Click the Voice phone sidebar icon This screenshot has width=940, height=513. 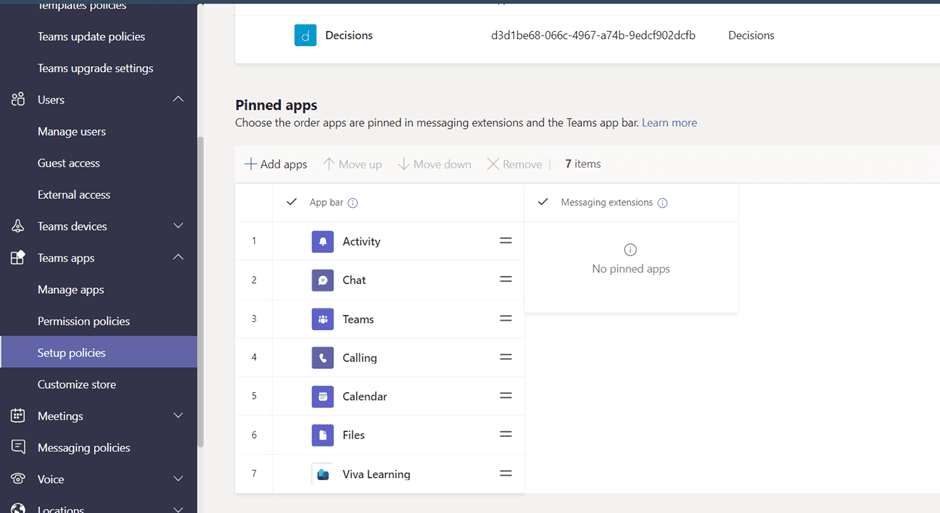(x=18, y=479)
